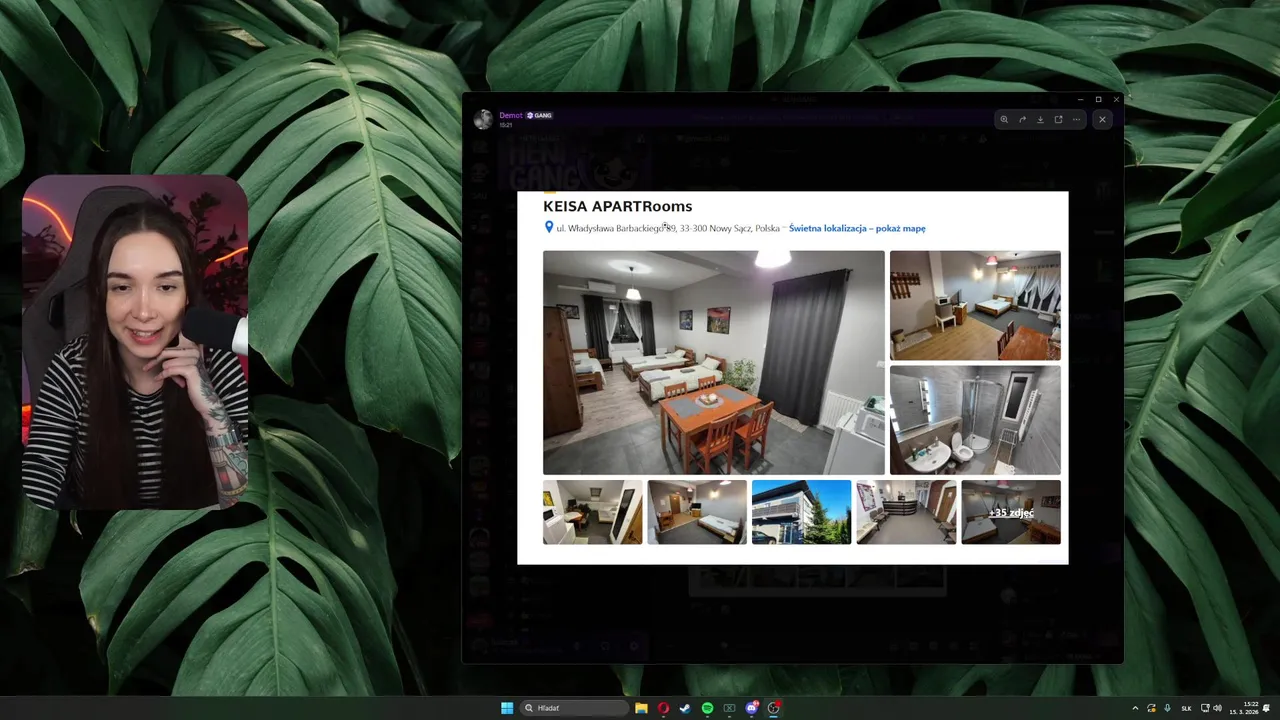
Task: Open the Opera browser taskbar icon
Action: click(663, 708)
